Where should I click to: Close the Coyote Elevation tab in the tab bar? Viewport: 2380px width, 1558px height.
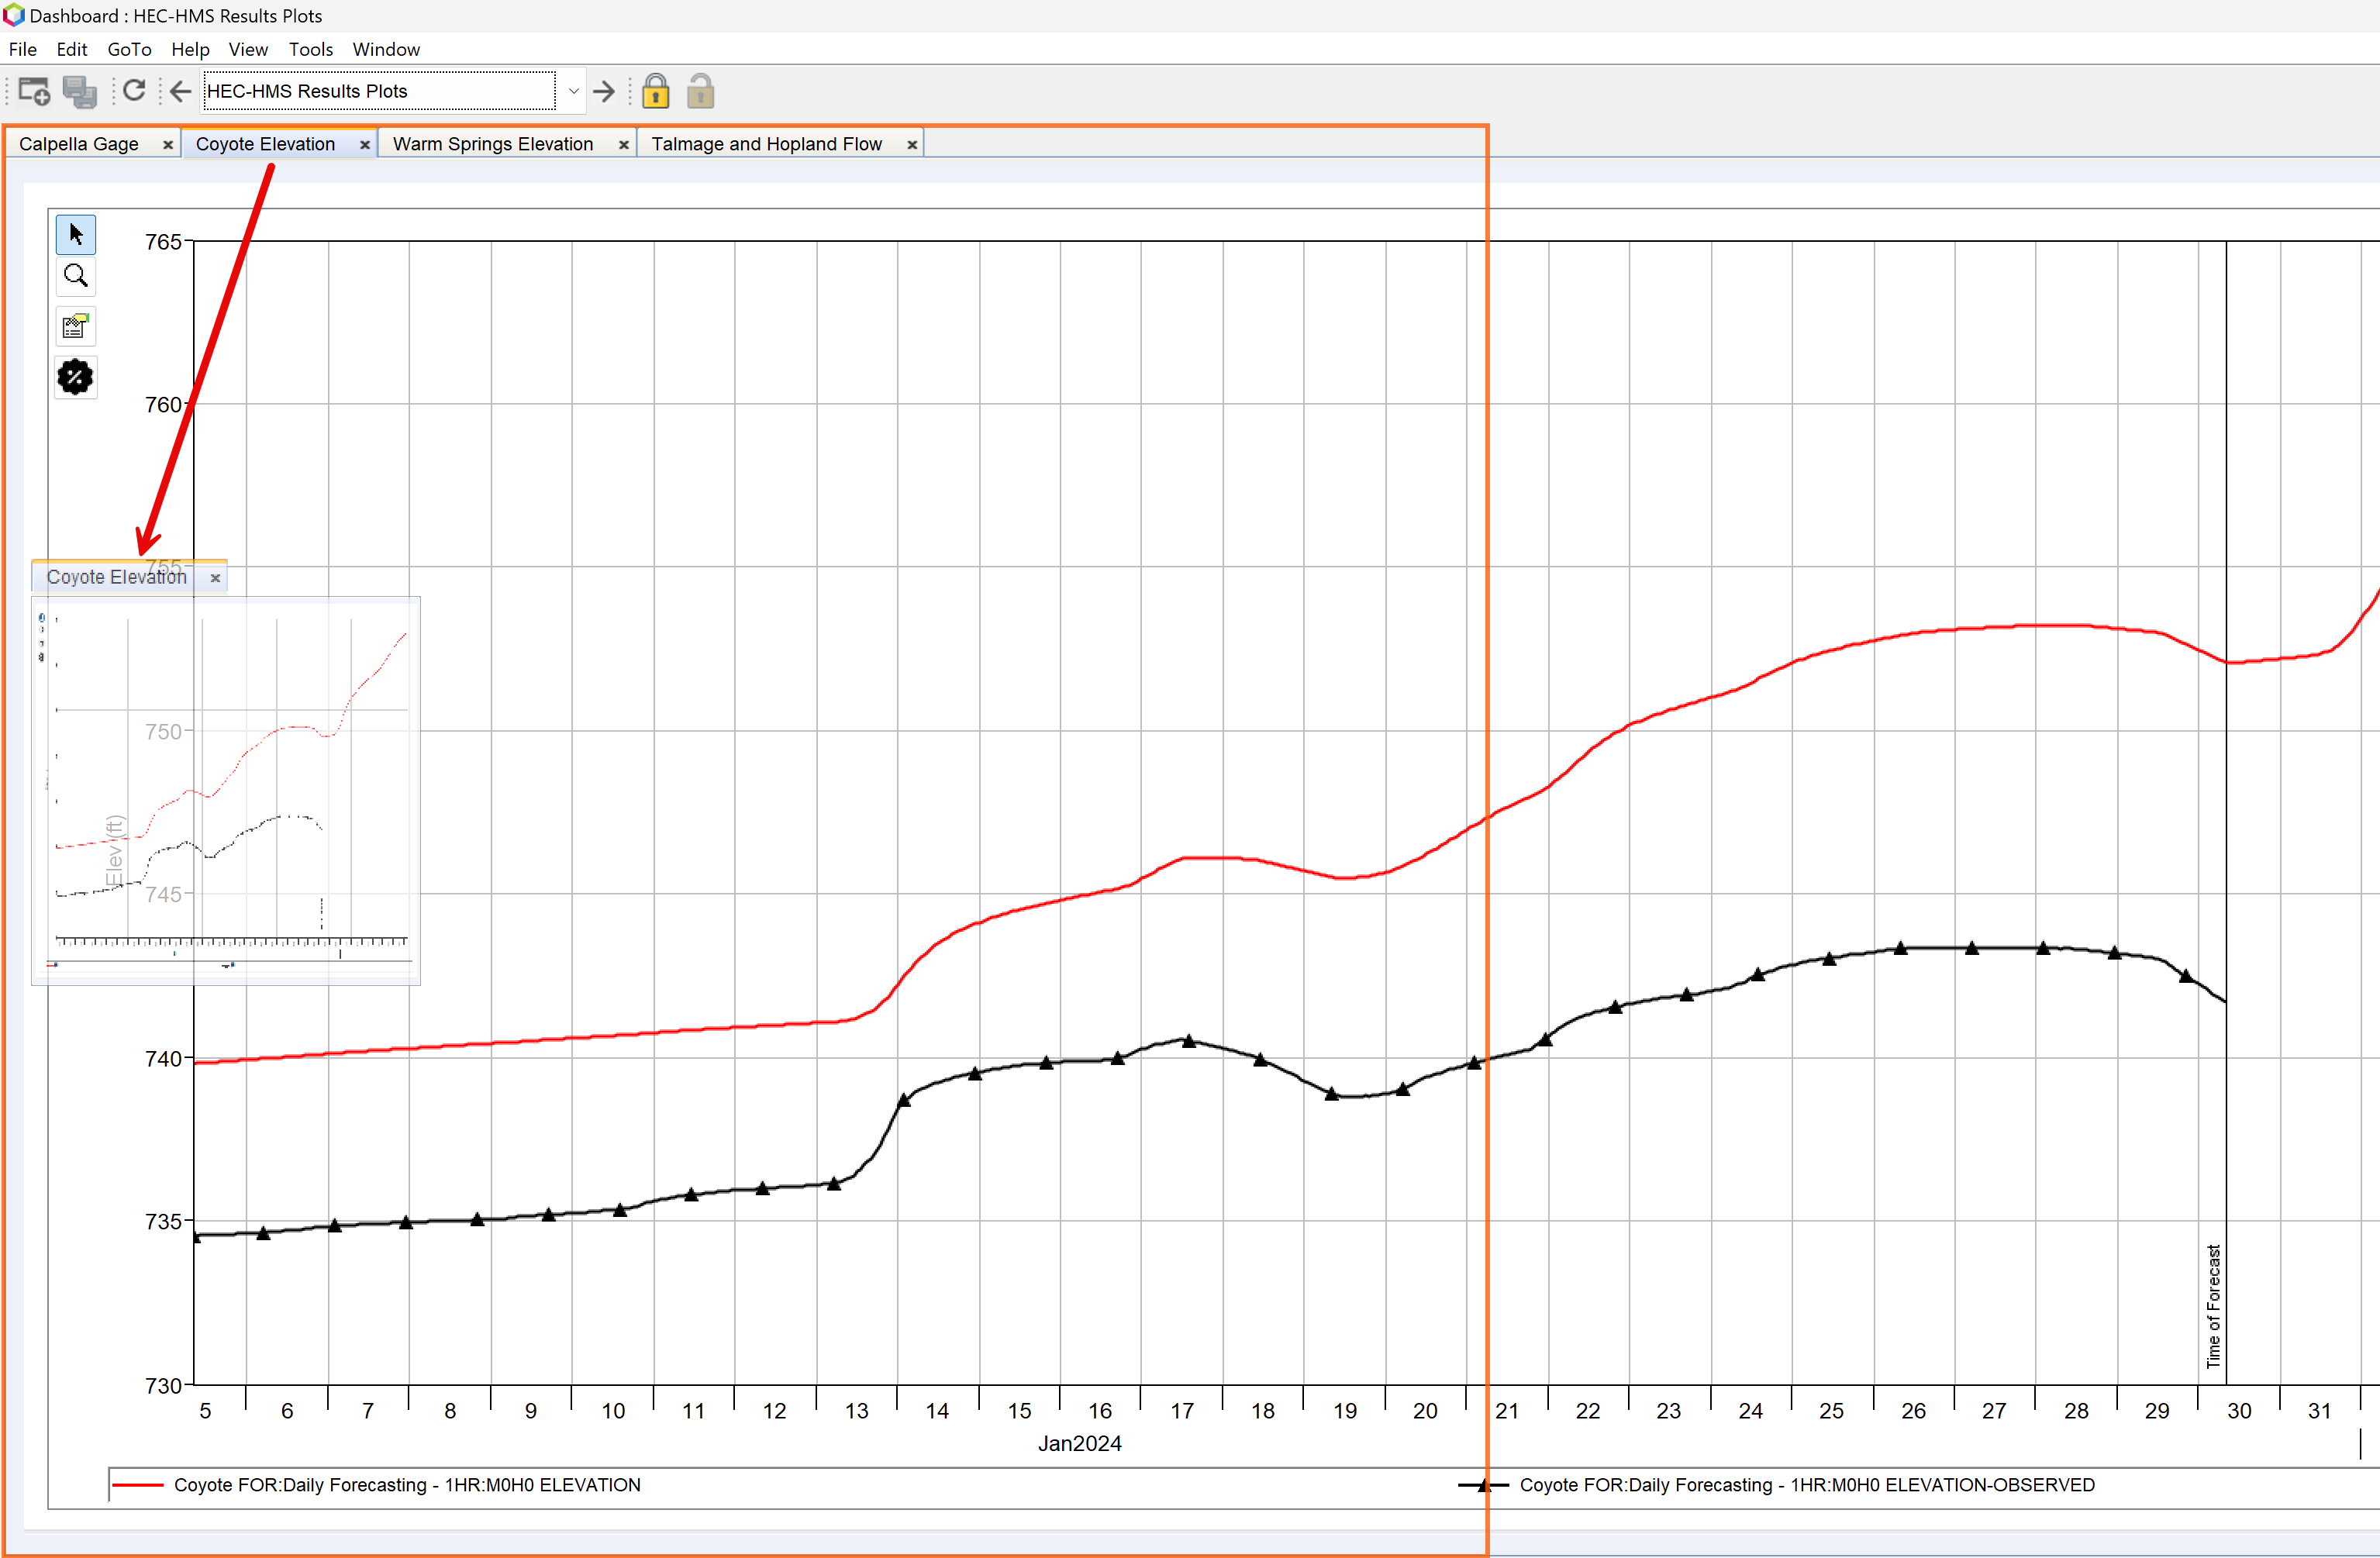click(x=365, y=145)
